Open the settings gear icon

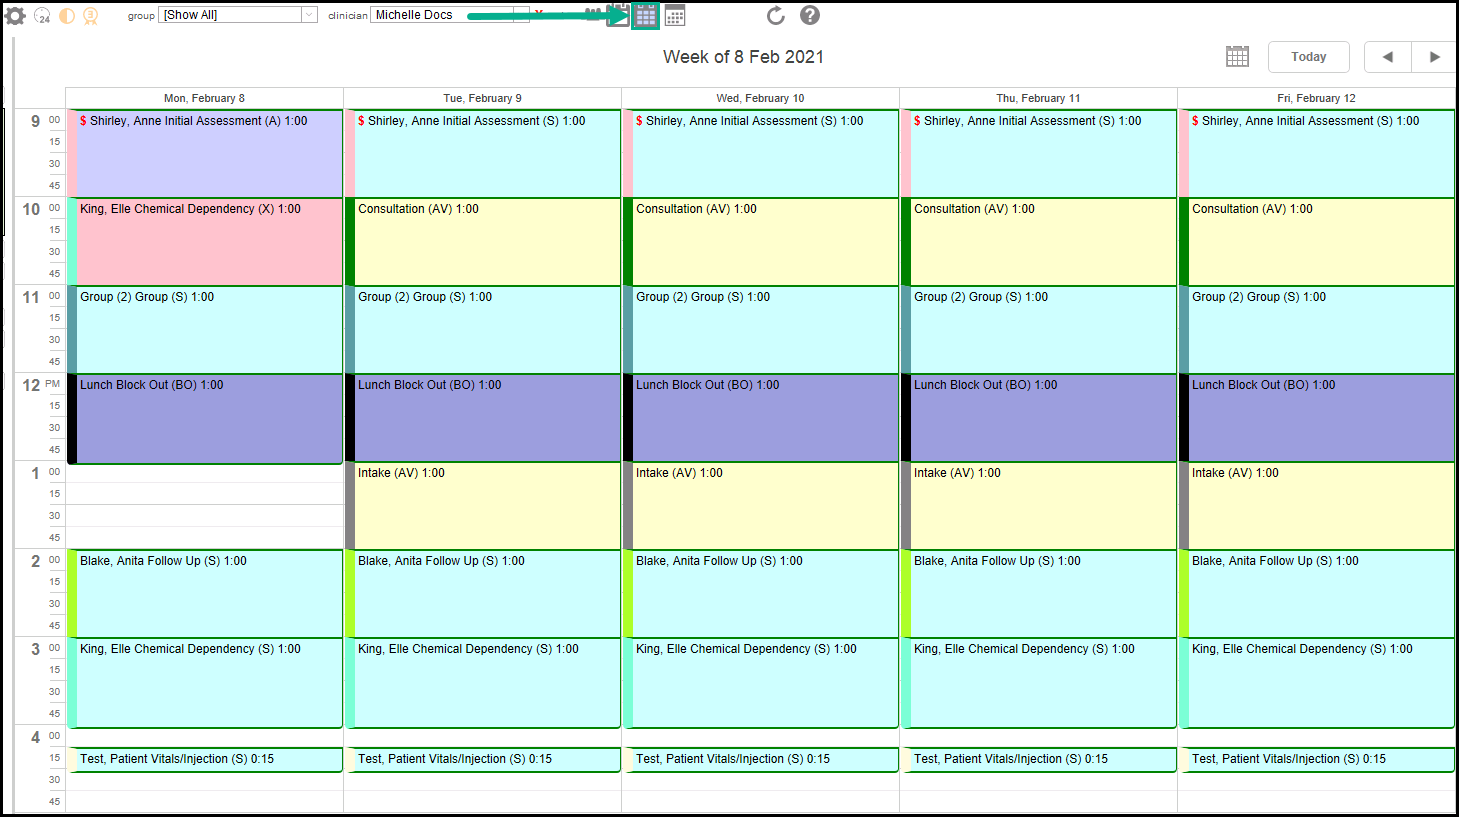coord(15,15)
